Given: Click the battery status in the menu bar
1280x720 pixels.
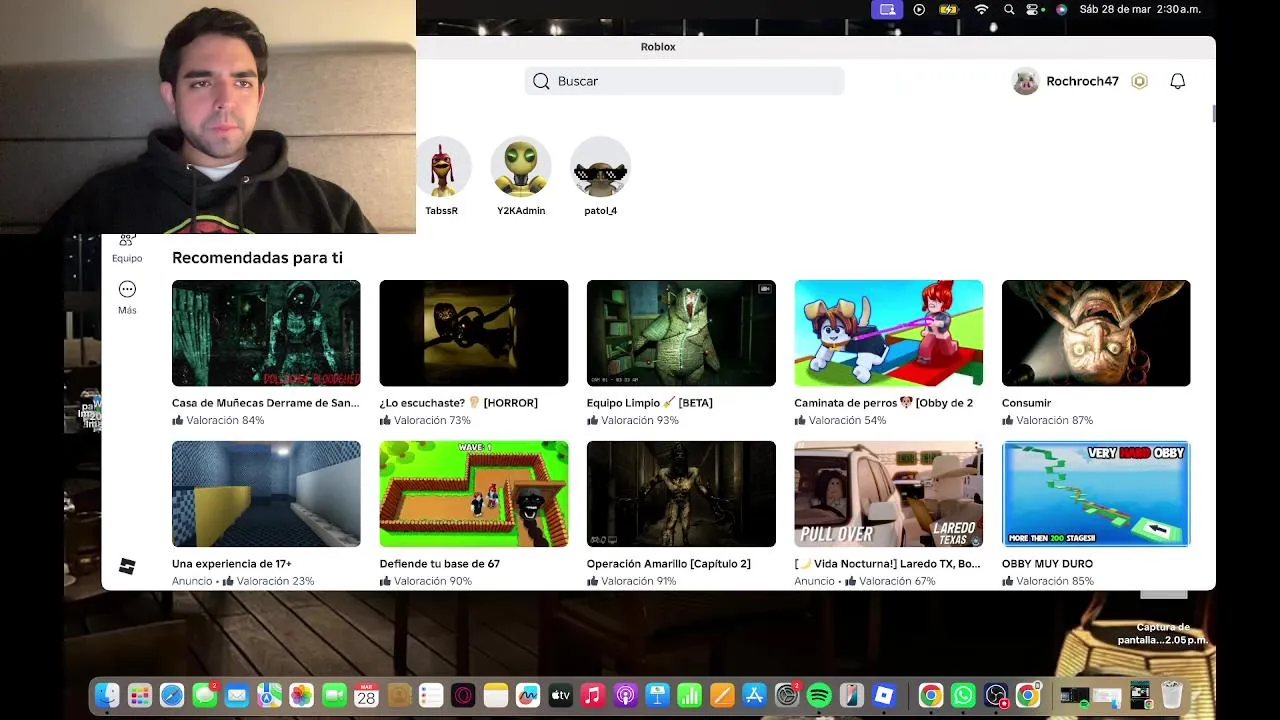Looking at the screenshot, I should (949, 9).
